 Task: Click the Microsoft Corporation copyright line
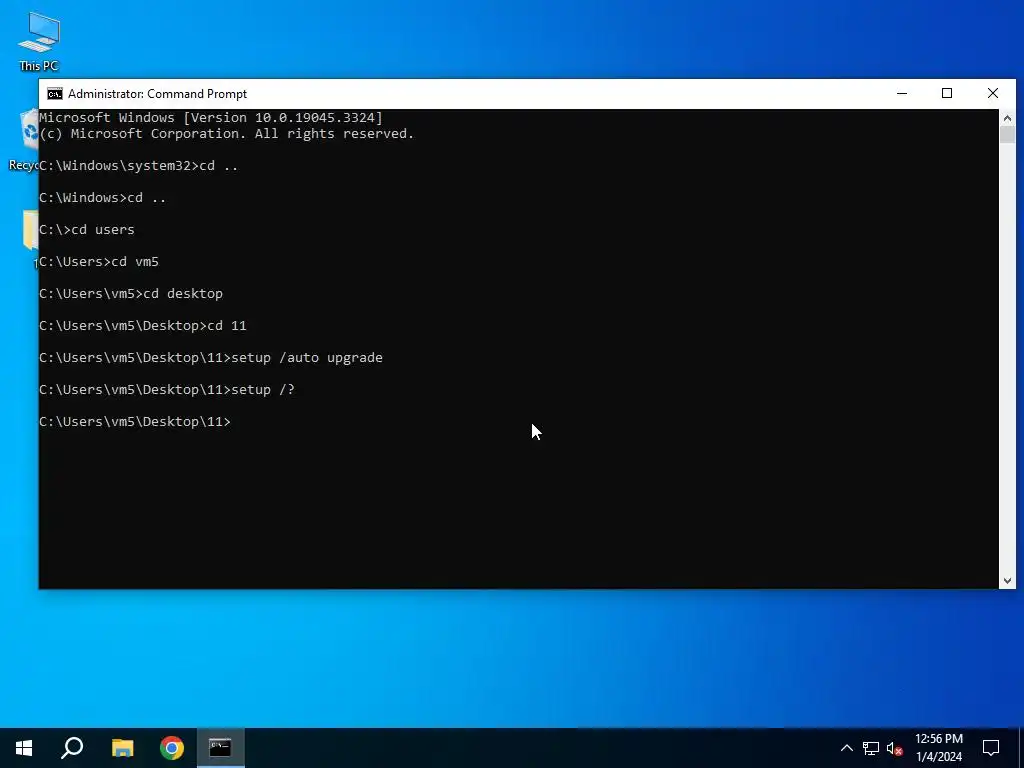pyautogui.click(x=227, y=134)
